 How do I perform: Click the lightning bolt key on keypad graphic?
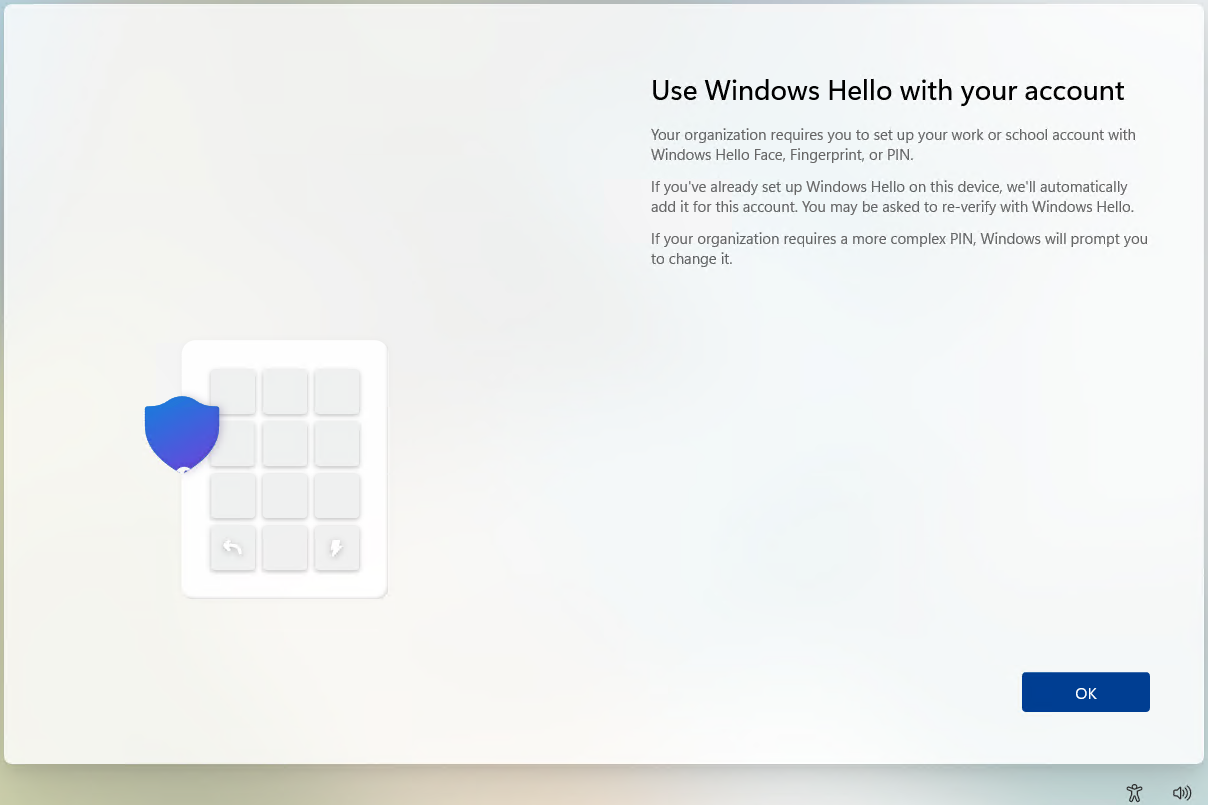click(x=337, y=548)
